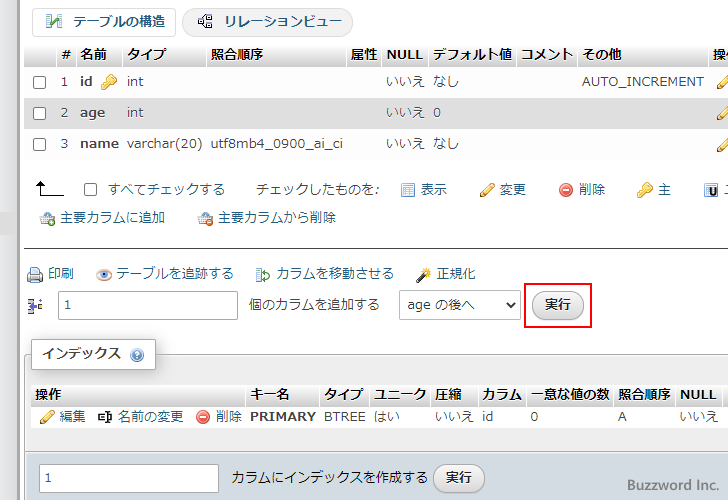
Task: Click the PRIMARY key name cell
Action: point(283,416)
